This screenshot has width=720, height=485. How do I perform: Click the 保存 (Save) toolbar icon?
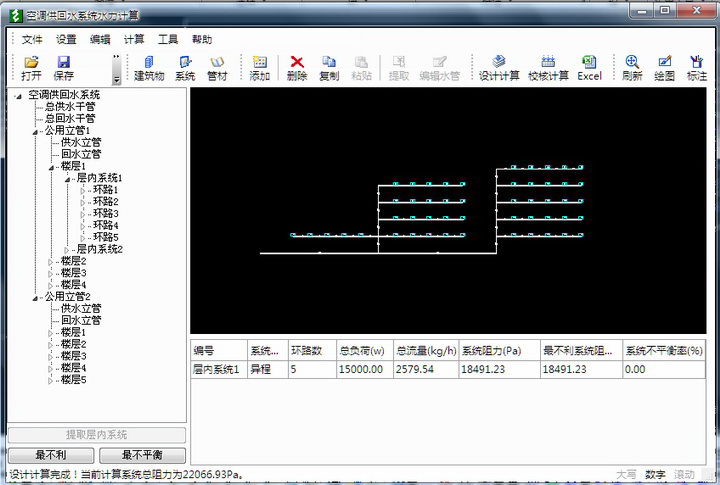pyautogui.click(x=63, y=68)
